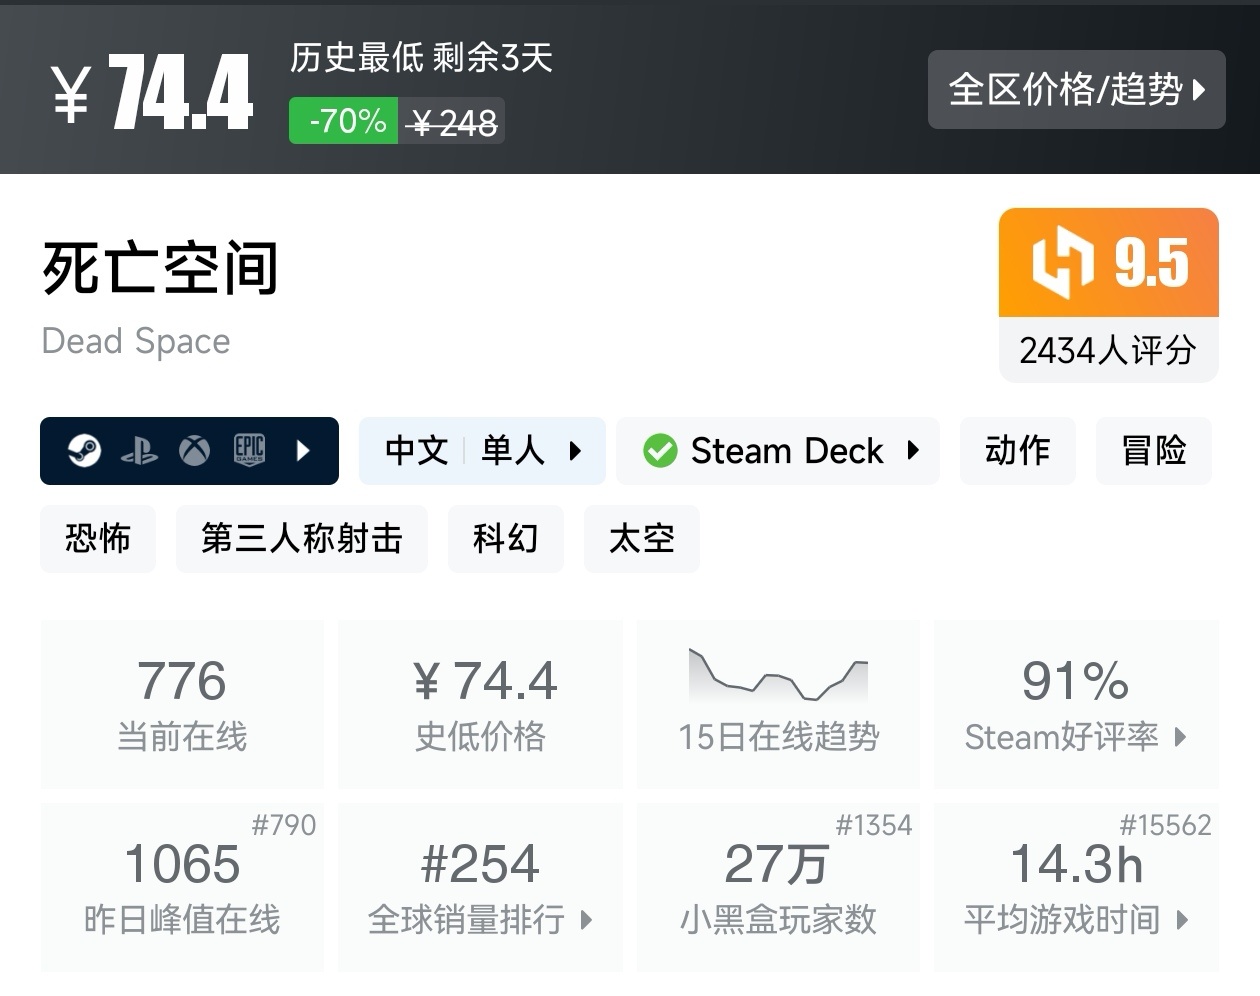
Task: Open 平均游戏时间 14.3h details
Action: tap(1076, 887)
